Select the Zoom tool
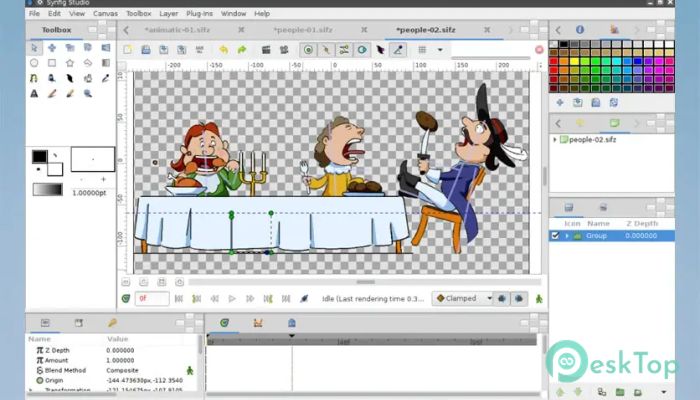 (88, 93)
